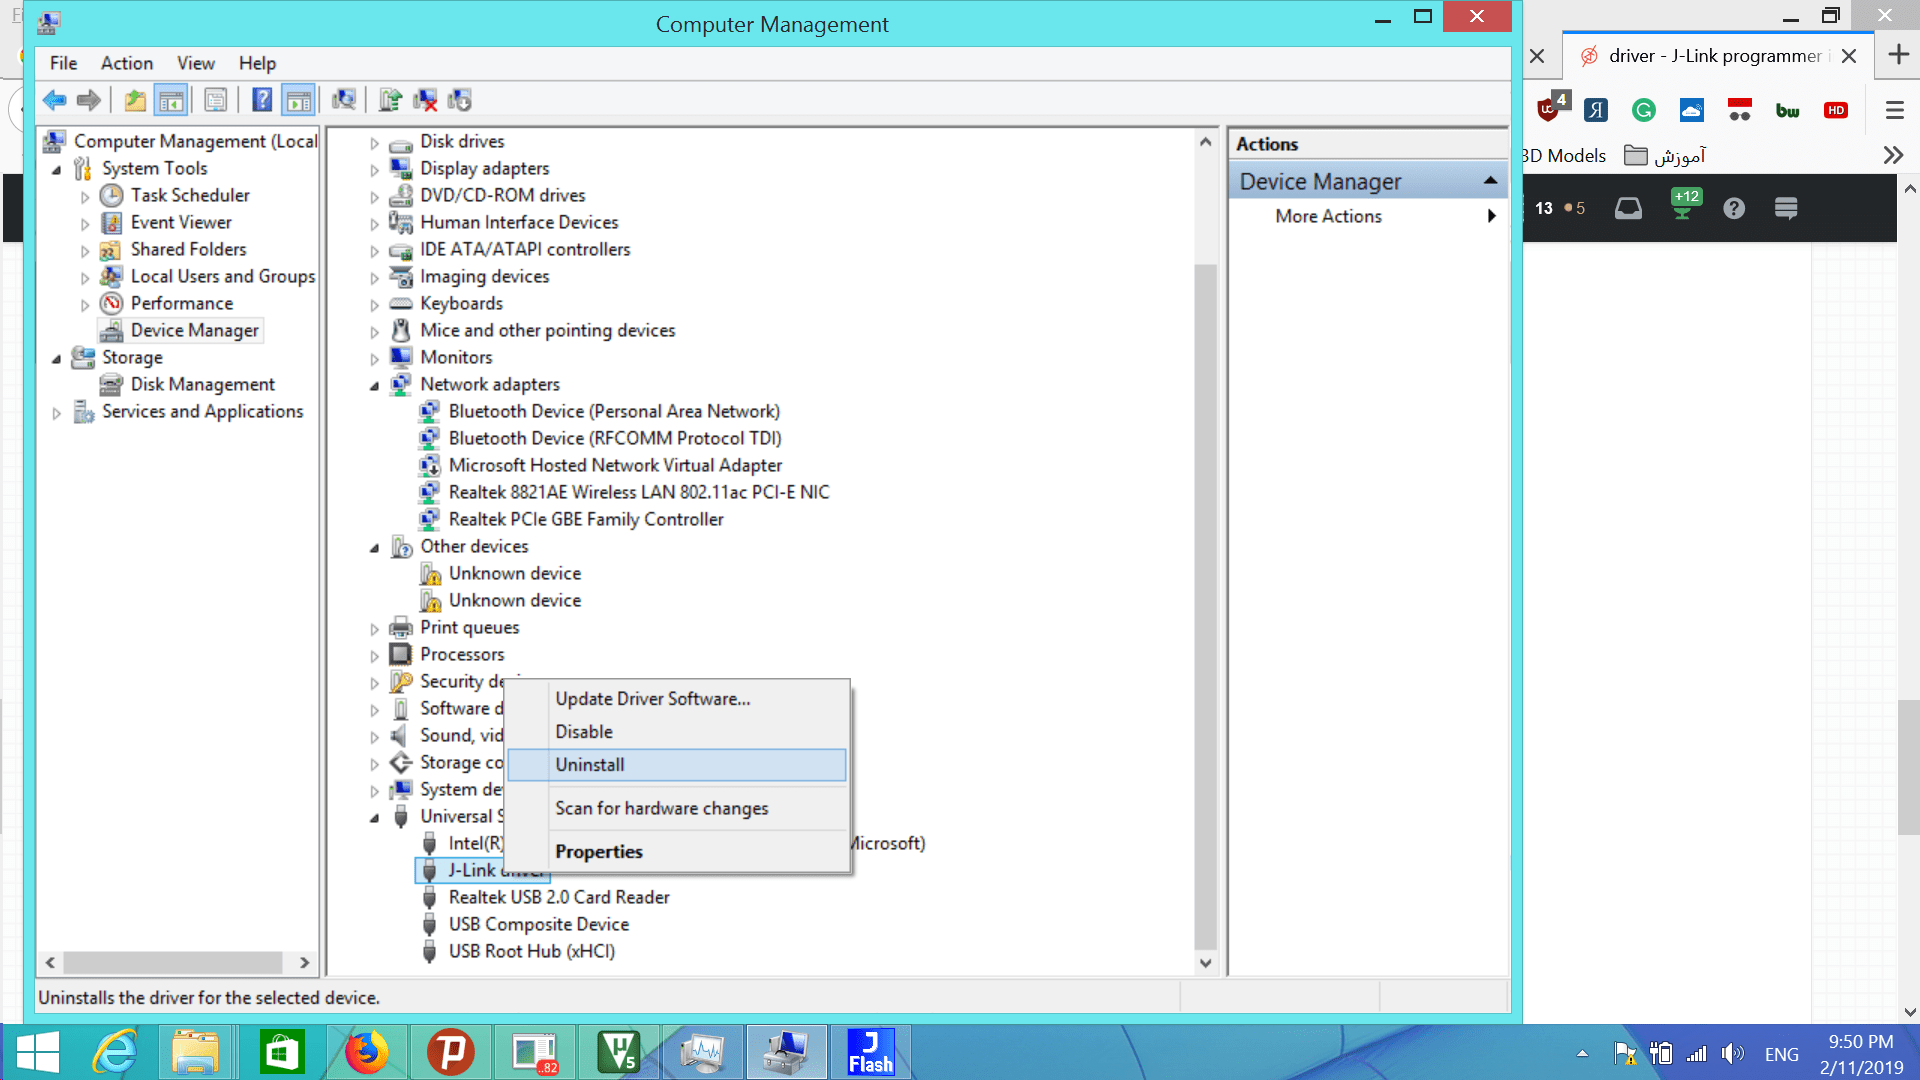Open J Flash from the taskbar
This screenshot has height=1080, width=1920.
[x=870, y=1052]
